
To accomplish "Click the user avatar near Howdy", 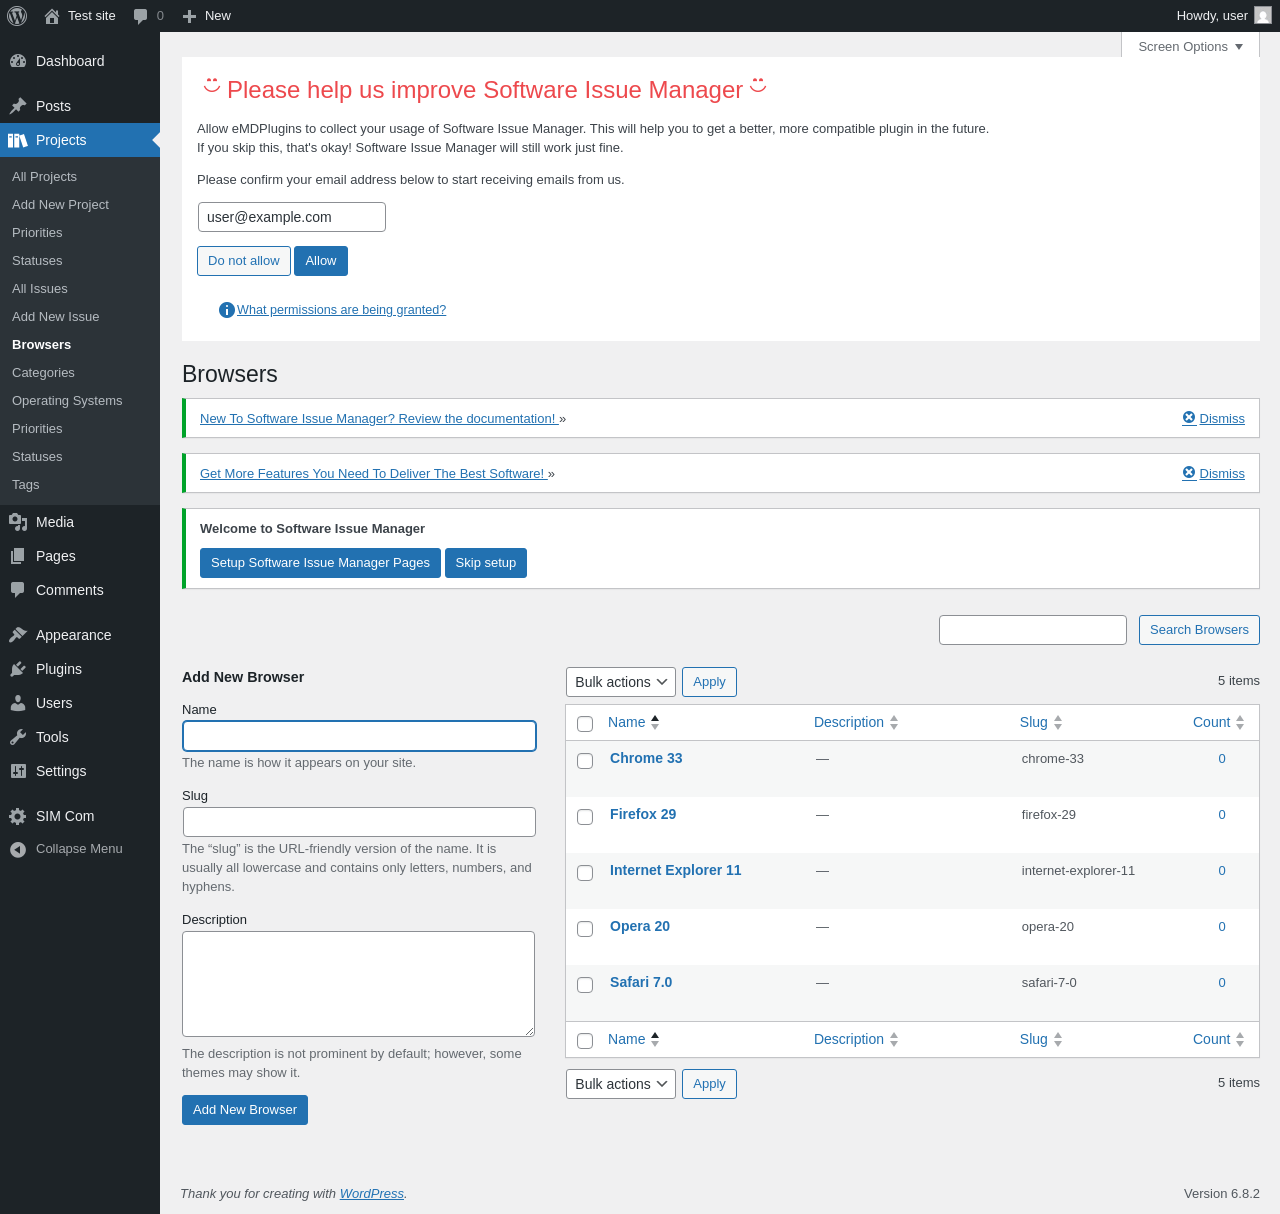I will 1263,16.
